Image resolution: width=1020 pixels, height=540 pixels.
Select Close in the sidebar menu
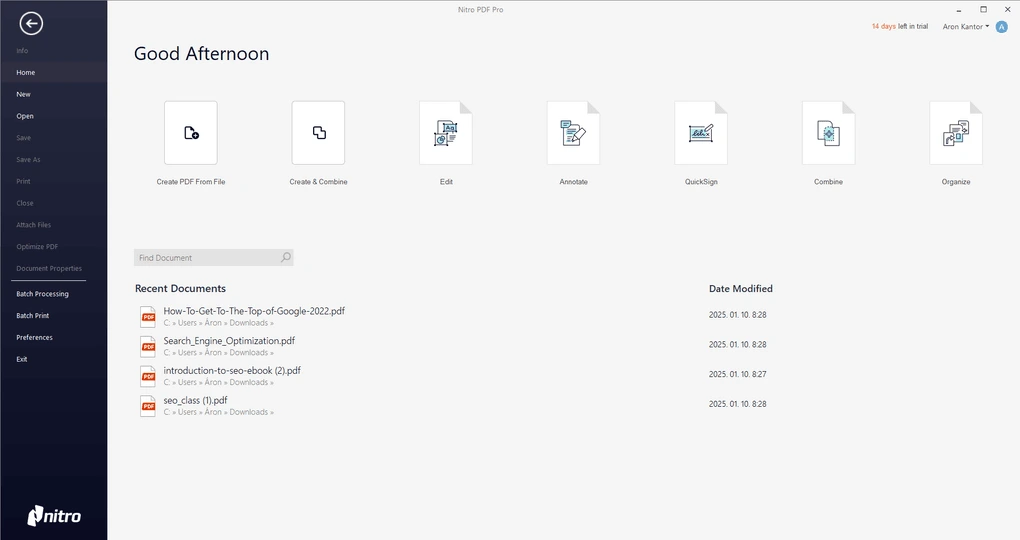(x=25, y=203)
